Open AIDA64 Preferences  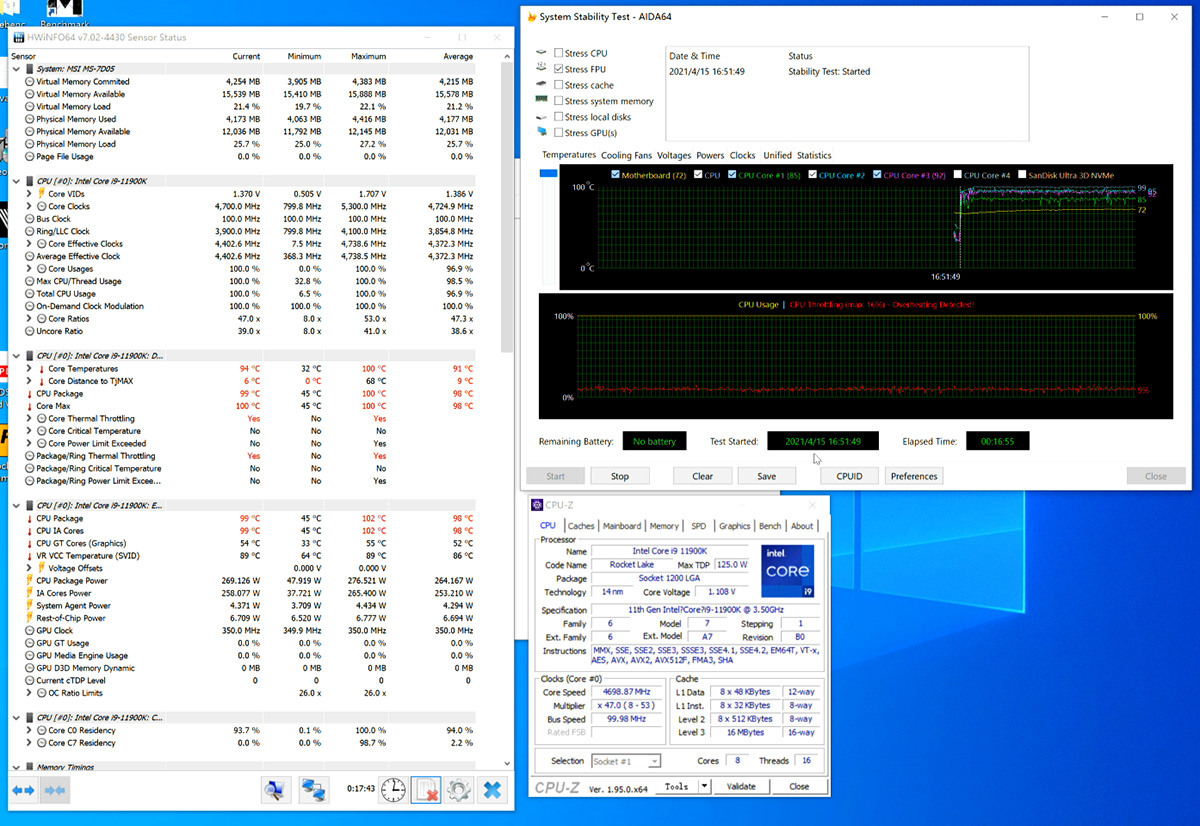tap(914, 476)
